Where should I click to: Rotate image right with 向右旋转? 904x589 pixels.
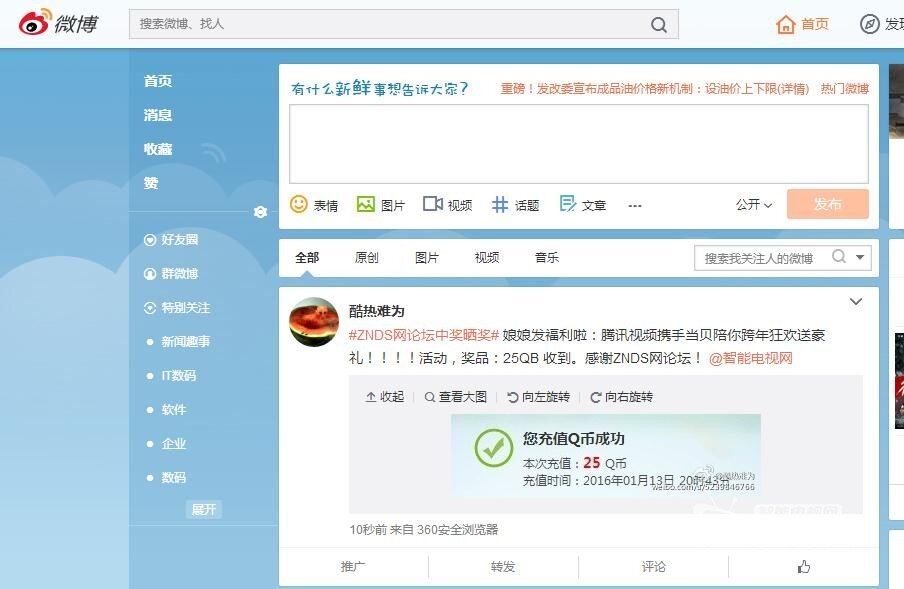622,397
